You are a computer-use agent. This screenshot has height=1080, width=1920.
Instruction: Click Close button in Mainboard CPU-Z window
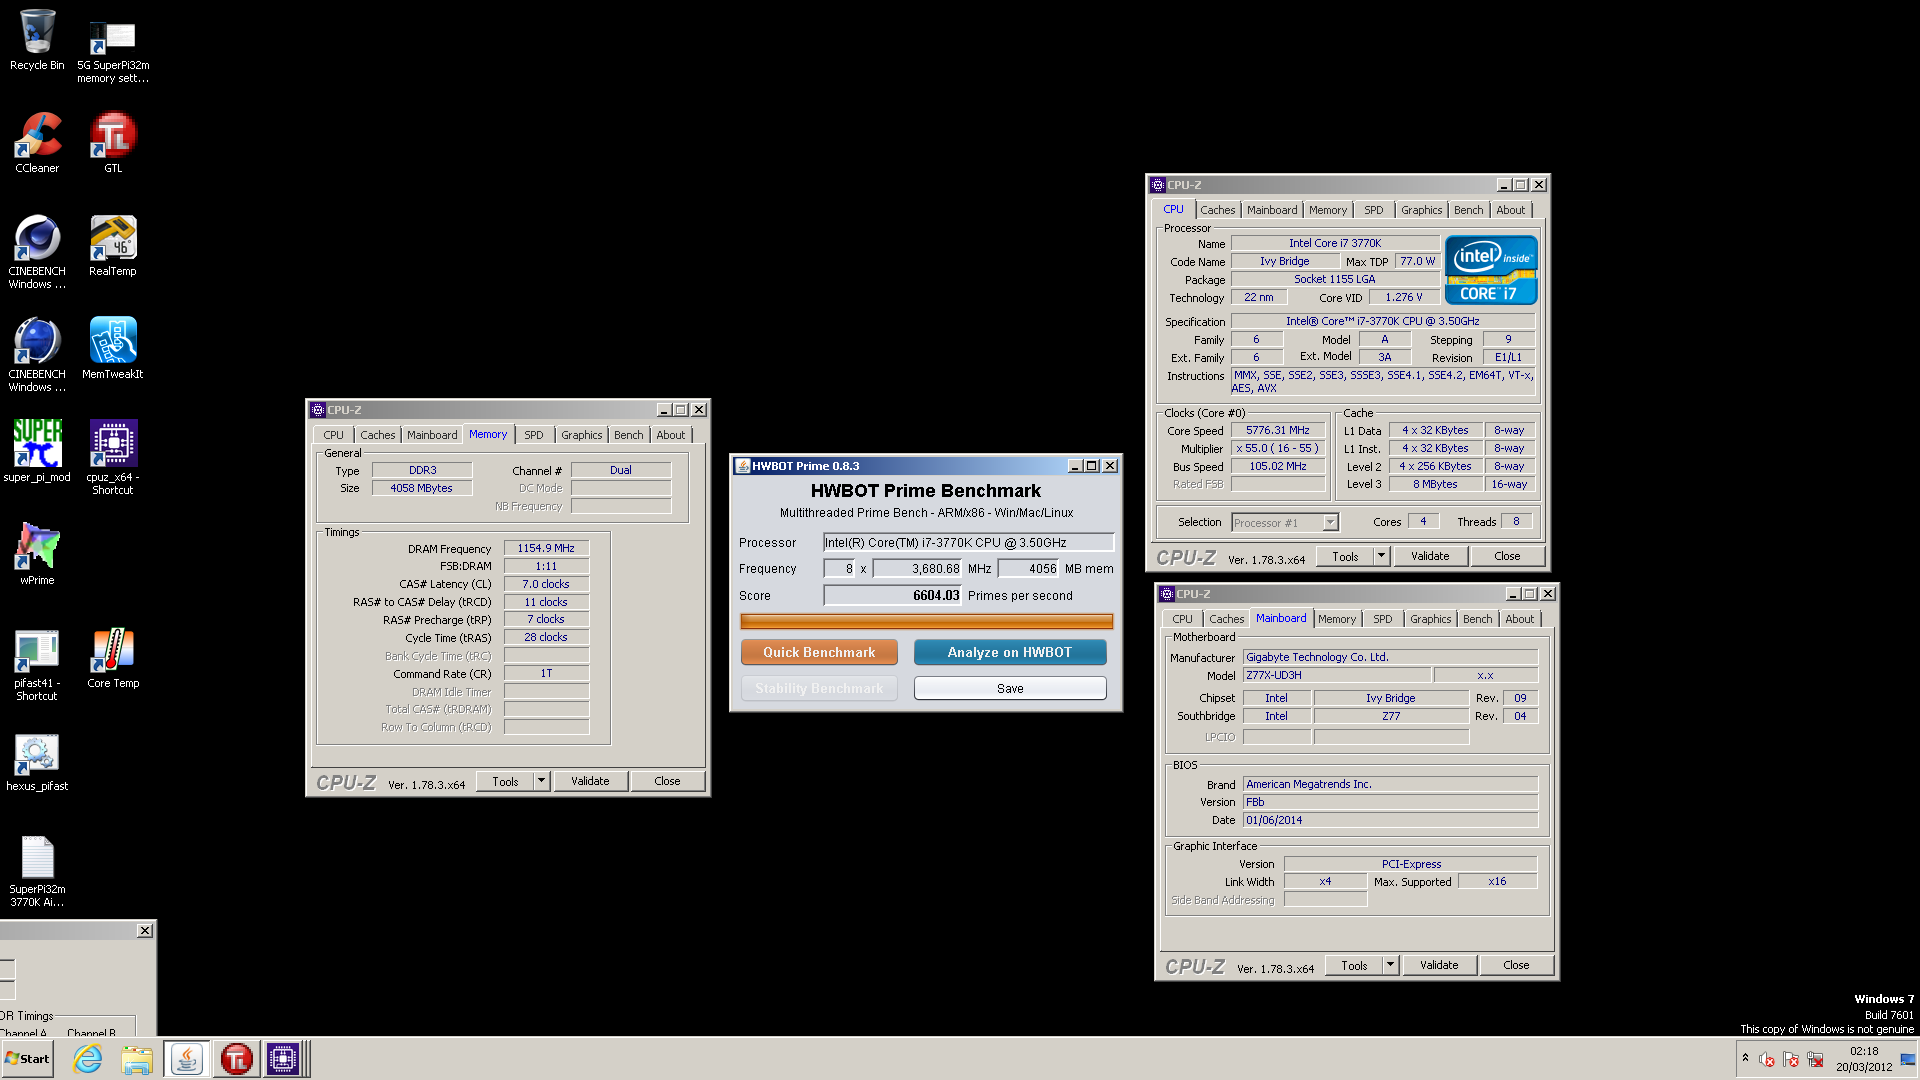(x=1516, y=965)
